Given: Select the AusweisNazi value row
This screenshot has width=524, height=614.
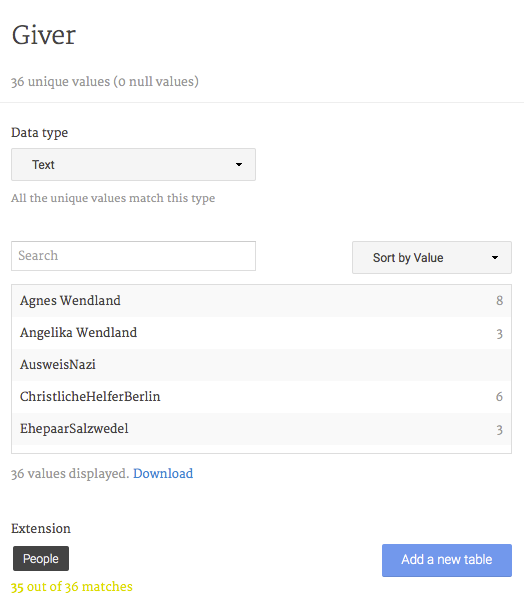Looking at the screenshot, I should coord(261,365).
